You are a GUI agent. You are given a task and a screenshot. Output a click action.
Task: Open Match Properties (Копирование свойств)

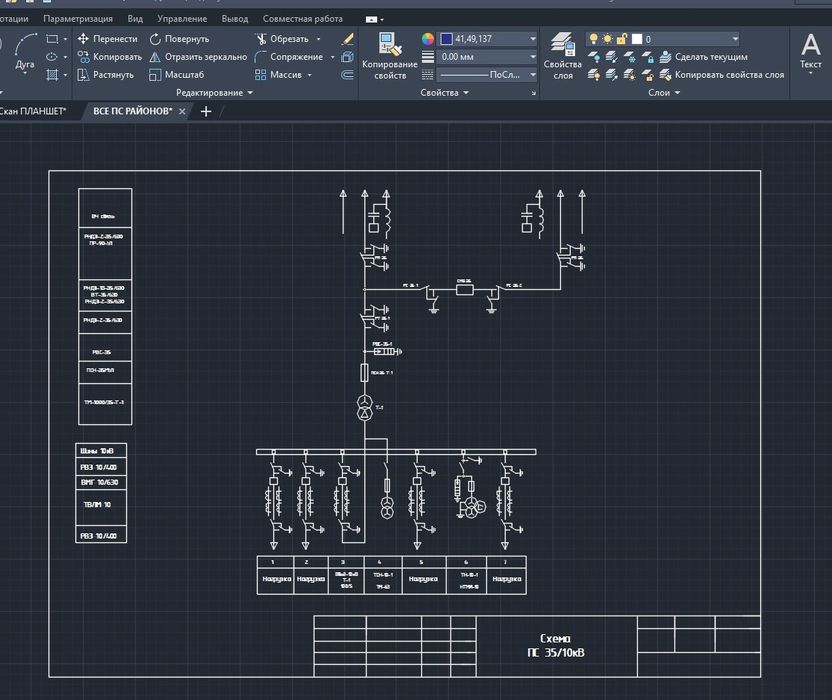[389, 56]
